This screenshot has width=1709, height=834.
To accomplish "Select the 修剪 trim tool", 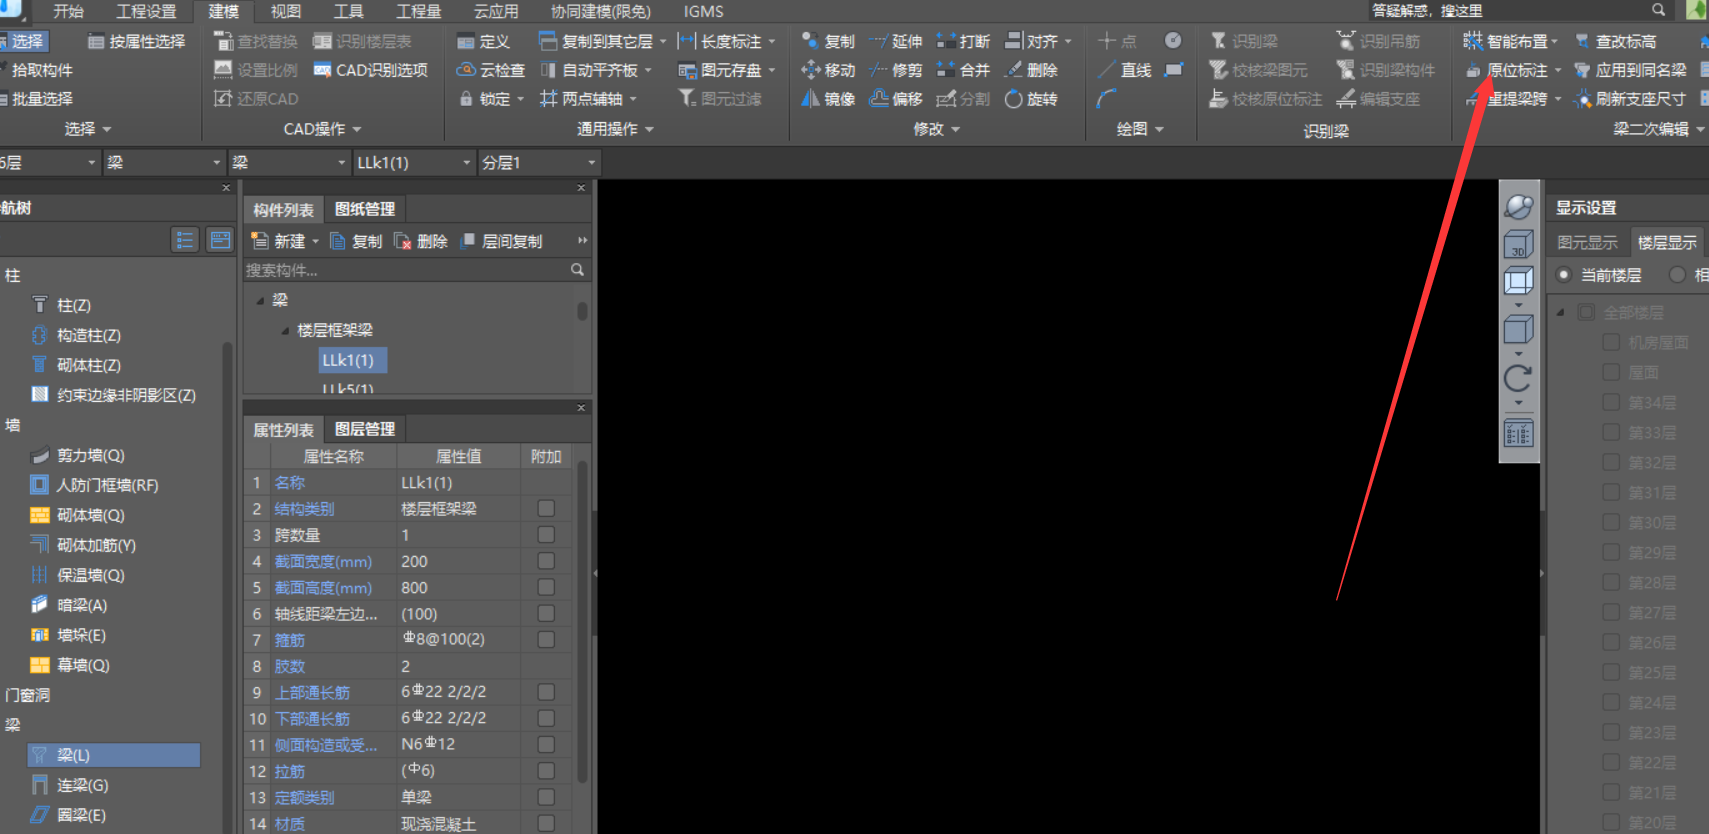I will (896, 70).
